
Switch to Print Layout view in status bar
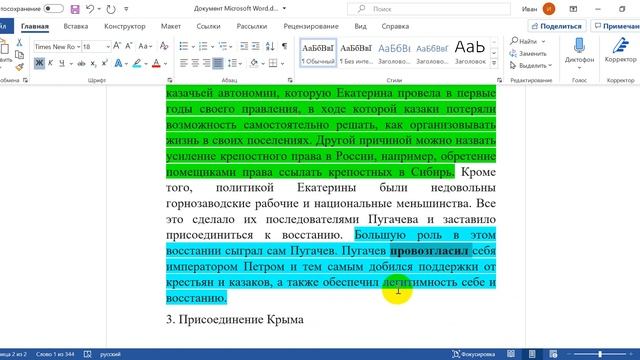tap(532, 354)
